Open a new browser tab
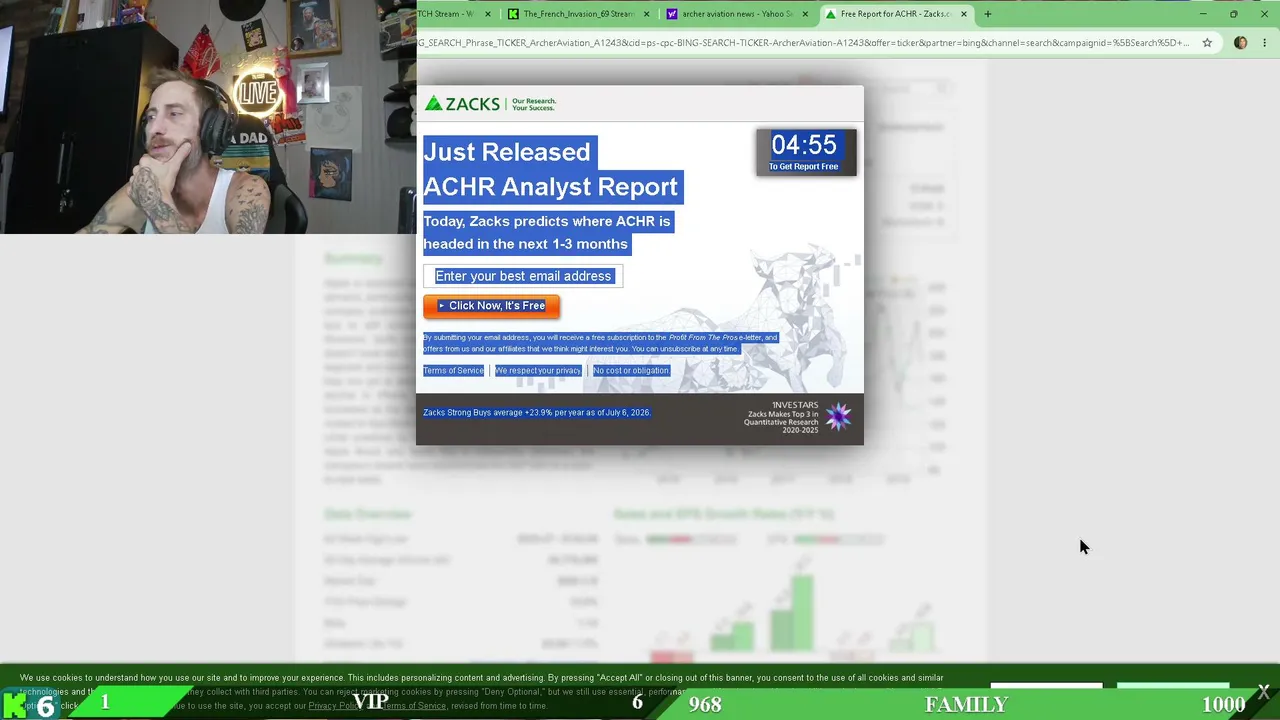This screenshot has width=1280, height=720. [988, 14]
